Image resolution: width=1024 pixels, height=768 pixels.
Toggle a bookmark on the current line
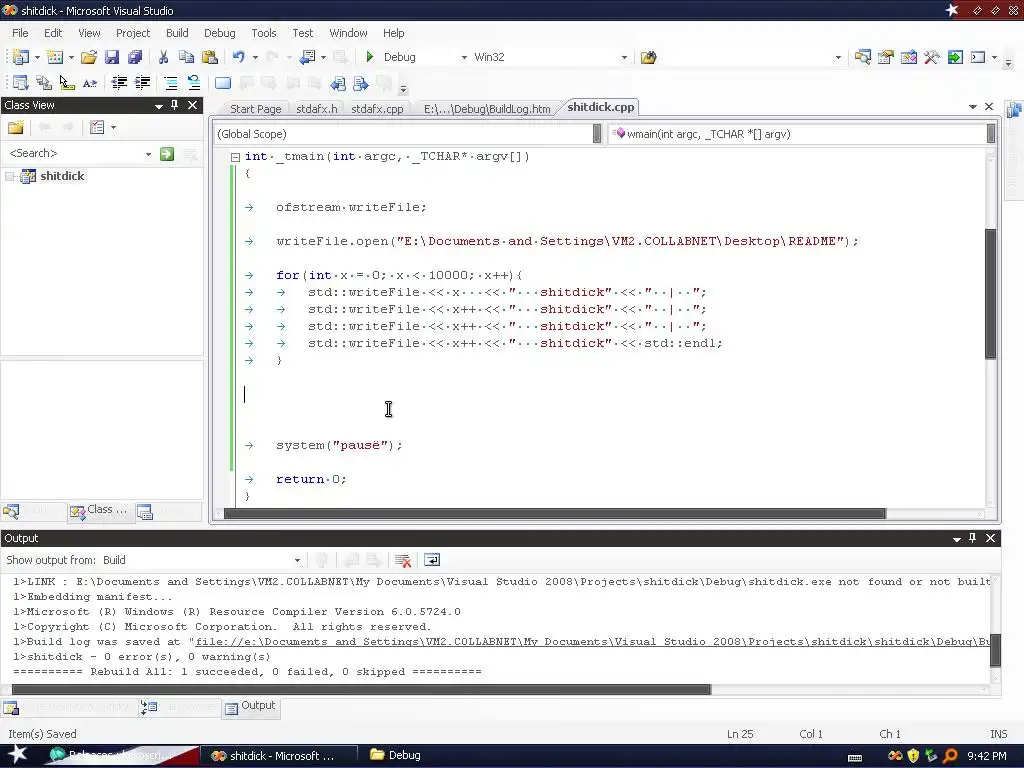click(223, 83)
